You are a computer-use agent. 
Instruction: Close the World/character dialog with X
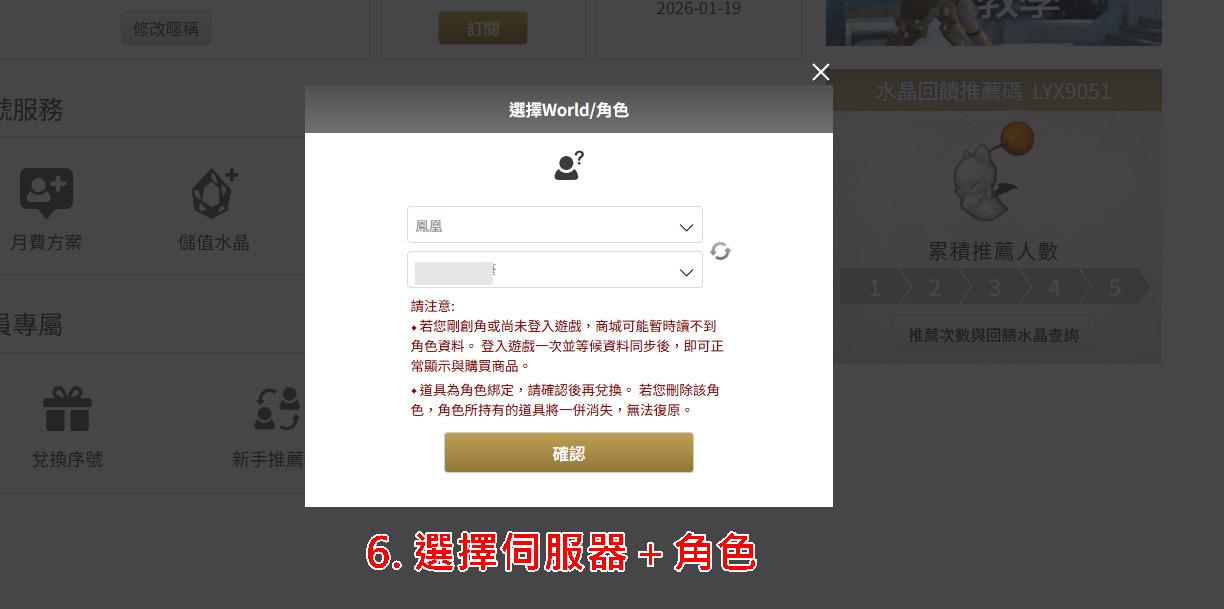tap(821, 72)
